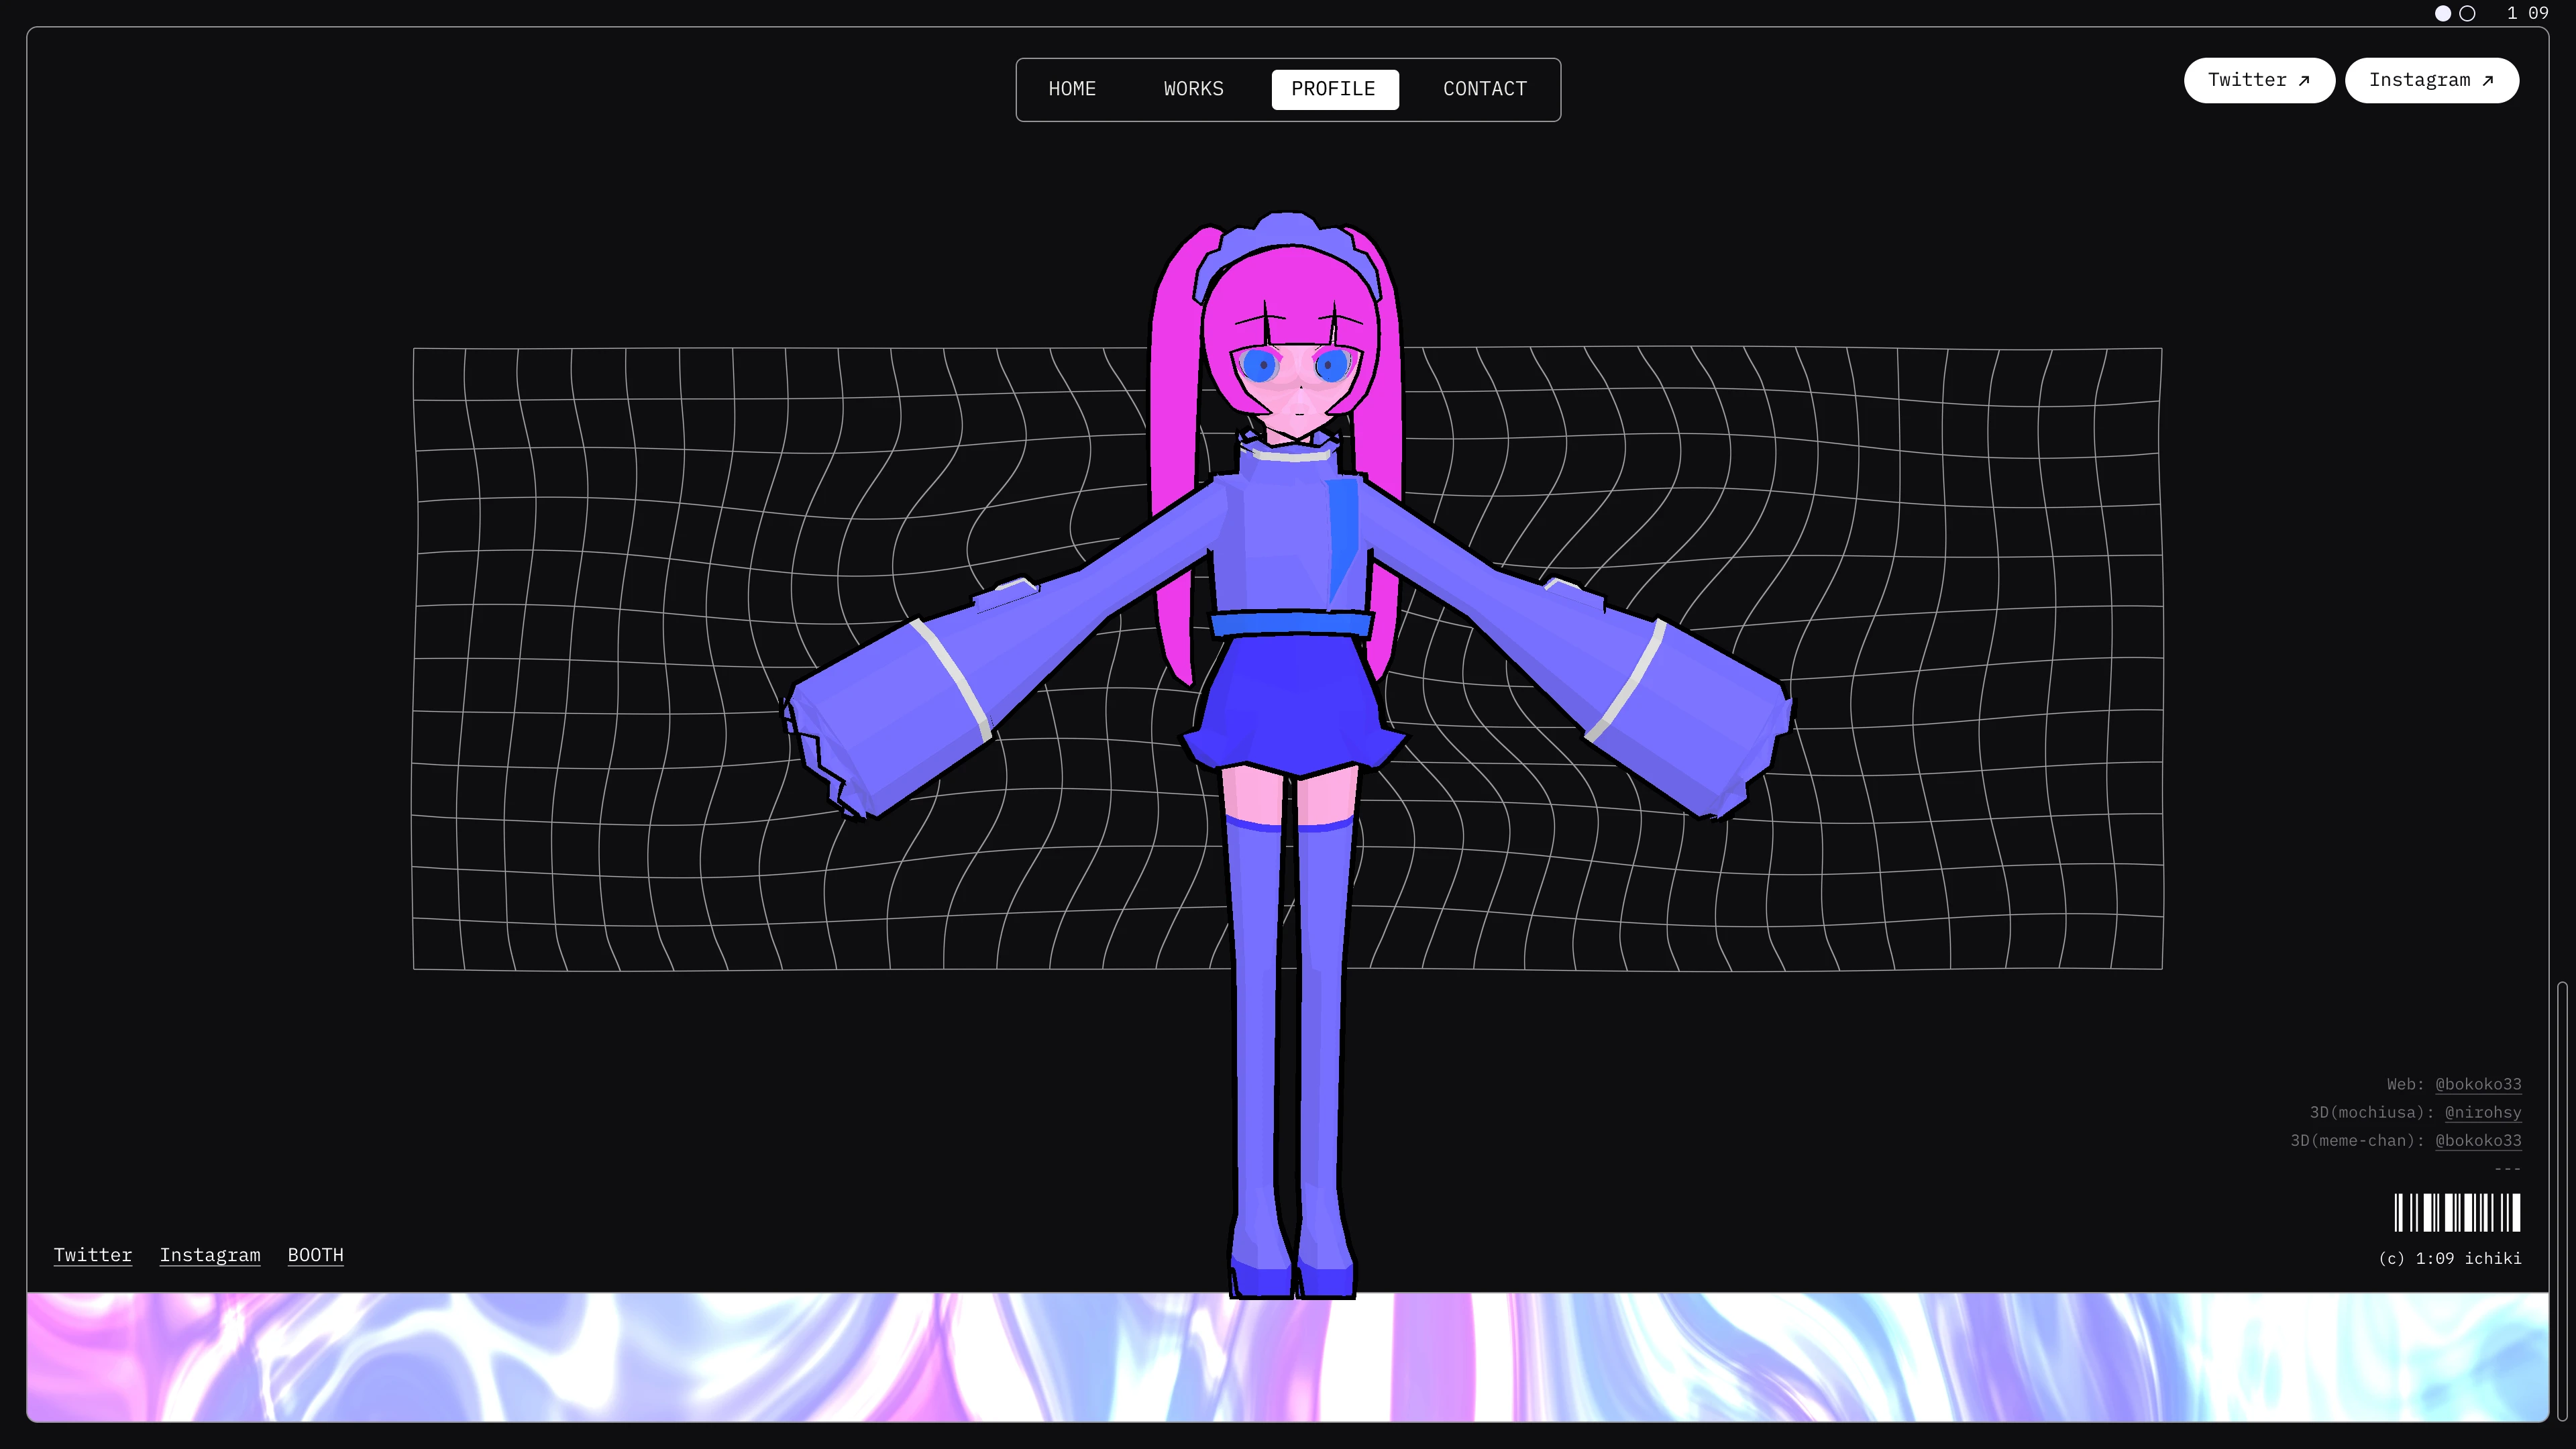The image size is (2576, 1449).
Task: Open the meme-chan @bokoko33 credit link
Action: pyautogui.click(x=2478, y=1140)
